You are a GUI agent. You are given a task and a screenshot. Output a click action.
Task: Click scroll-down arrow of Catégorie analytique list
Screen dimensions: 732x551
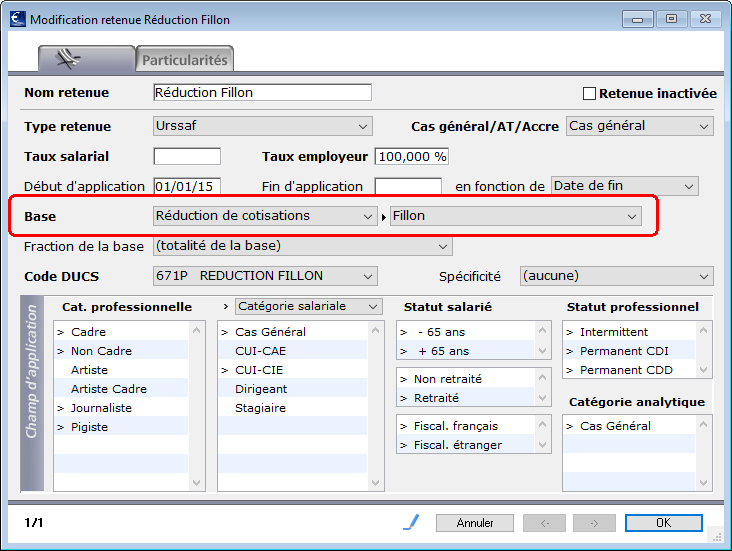click(x=704, y=483)
